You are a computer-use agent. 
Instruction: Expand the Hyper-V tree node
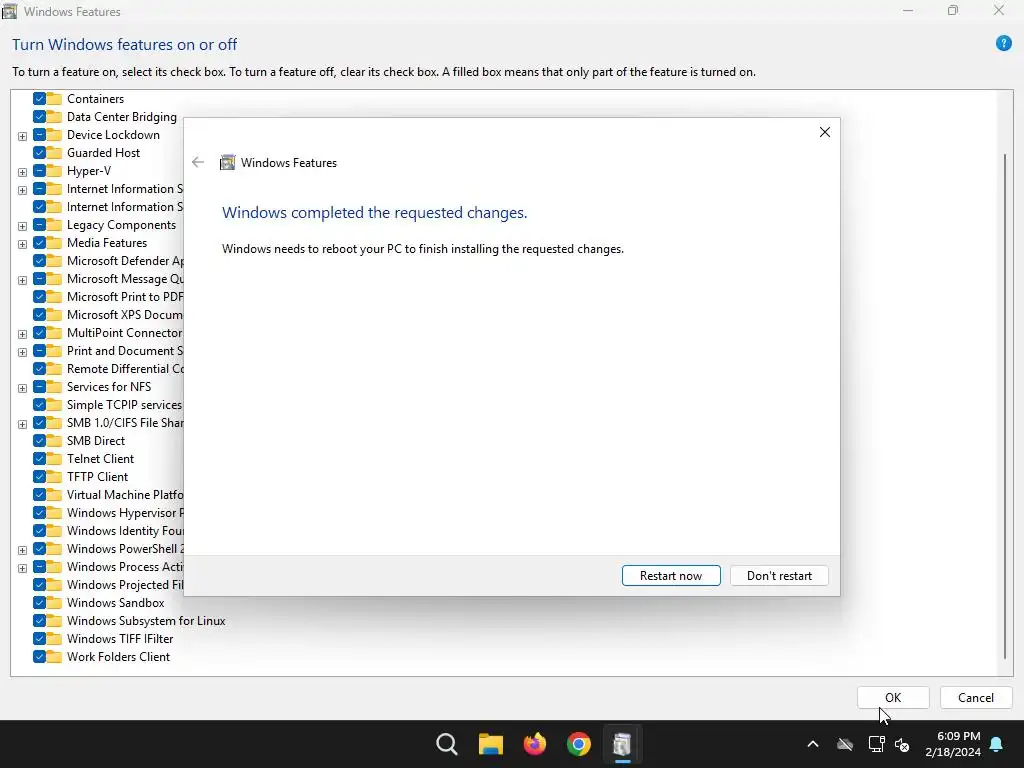click(22, 172)
